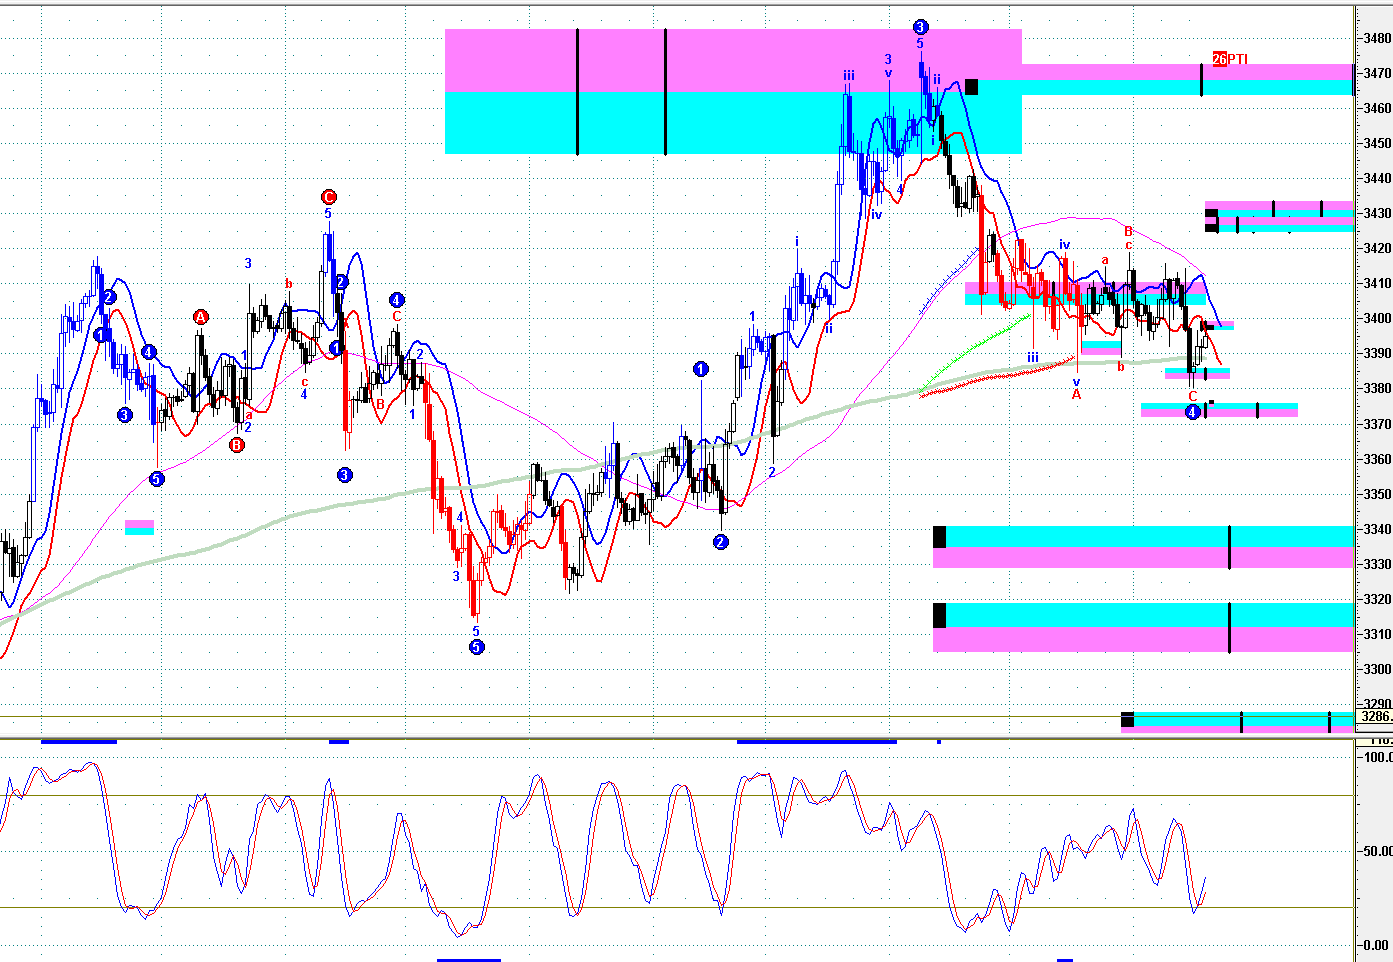Select black square starting the 3320 target band

pos(939,615)
